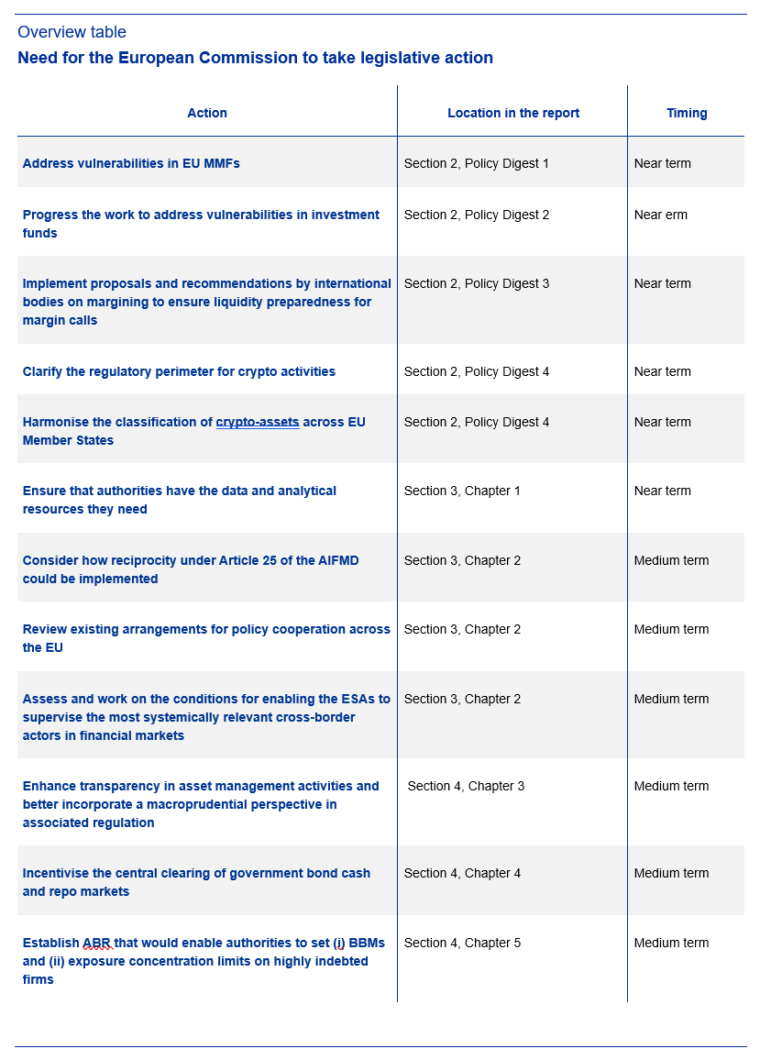Click the 'Section 3, Chapter 1' cell
This screenshot has height=1060, width=760.
pos(462,491)
